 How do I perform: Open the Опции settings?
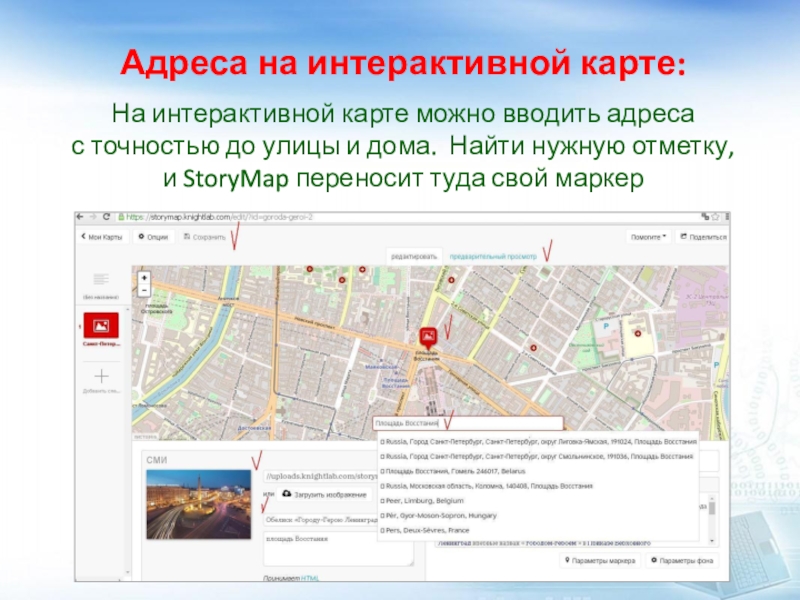(154, 237)
